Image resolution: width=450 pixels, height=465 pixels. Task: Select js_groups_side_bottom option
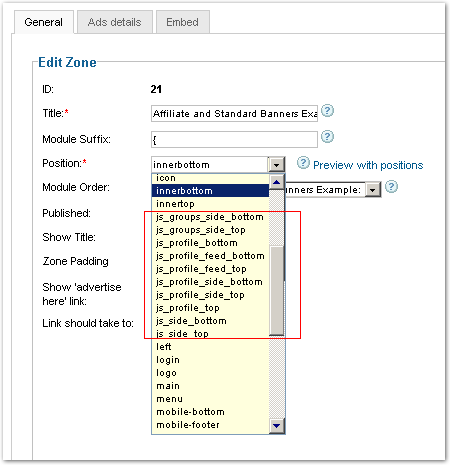pos(210,217)
